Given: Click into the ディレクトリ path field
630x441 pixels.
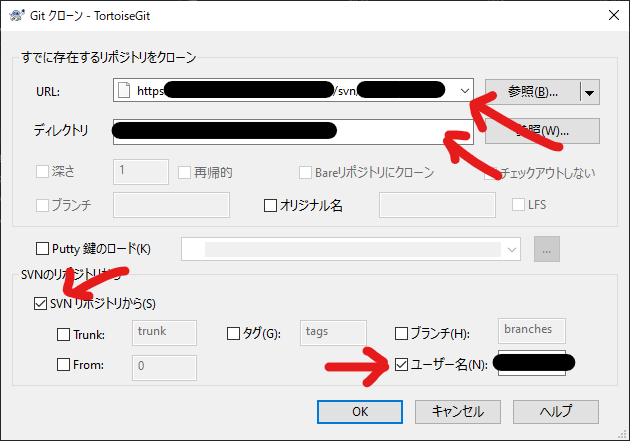Looking at the screenshot, I should 293,131.
